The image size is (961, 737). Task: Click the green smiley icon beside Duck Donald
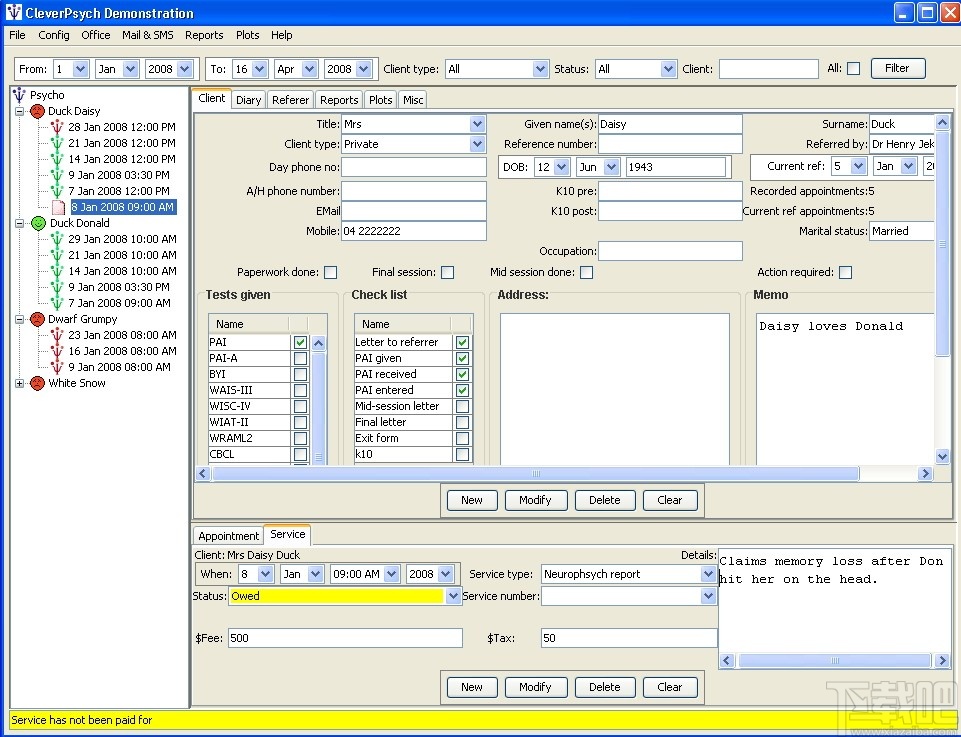click(x=37, y=223)
